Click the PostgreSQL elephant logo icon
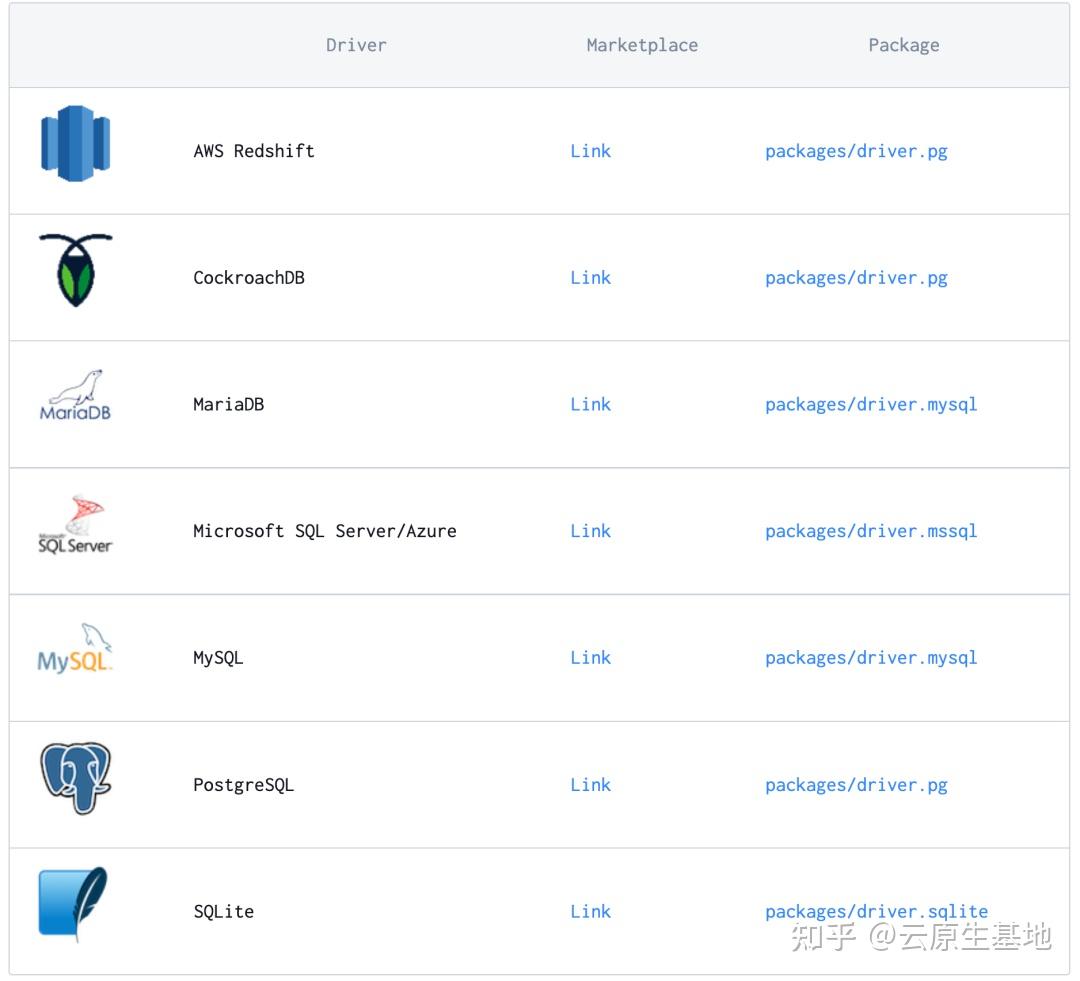This screenshot has height=981, width=1080. coord(76,778)
